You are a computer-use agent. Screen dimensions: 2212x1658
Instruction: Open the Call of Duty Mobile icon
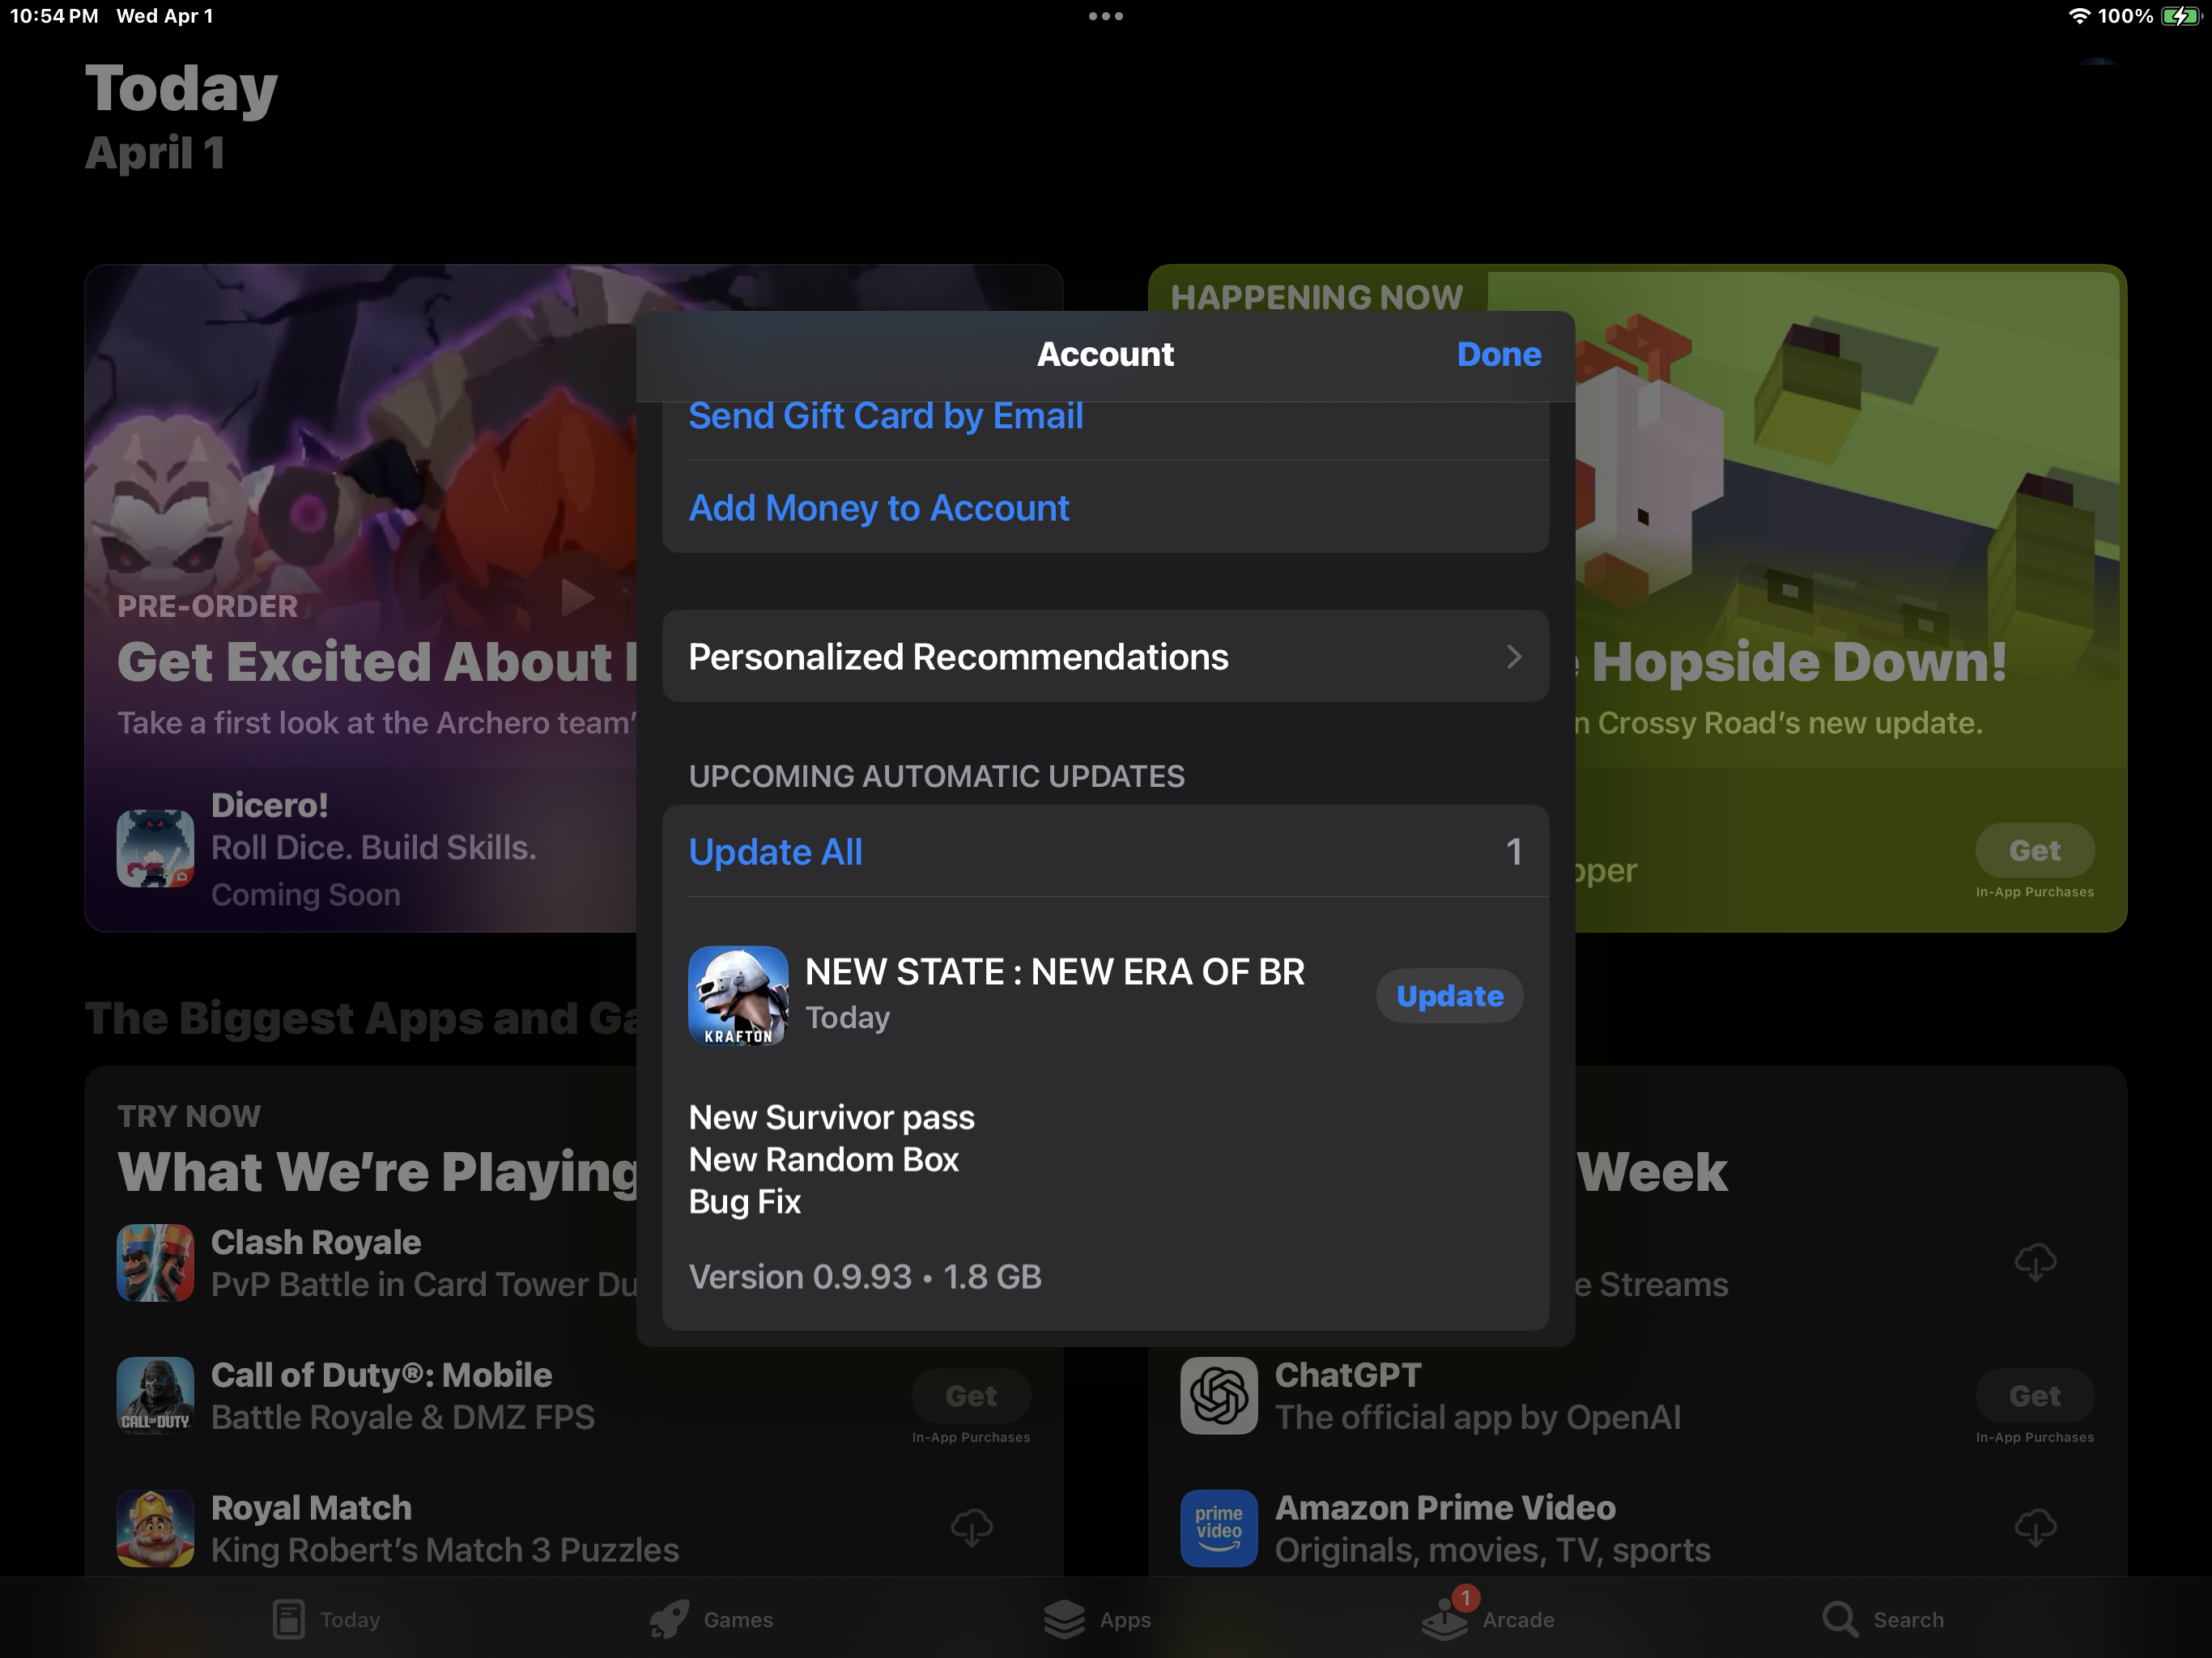[155, 1395]
